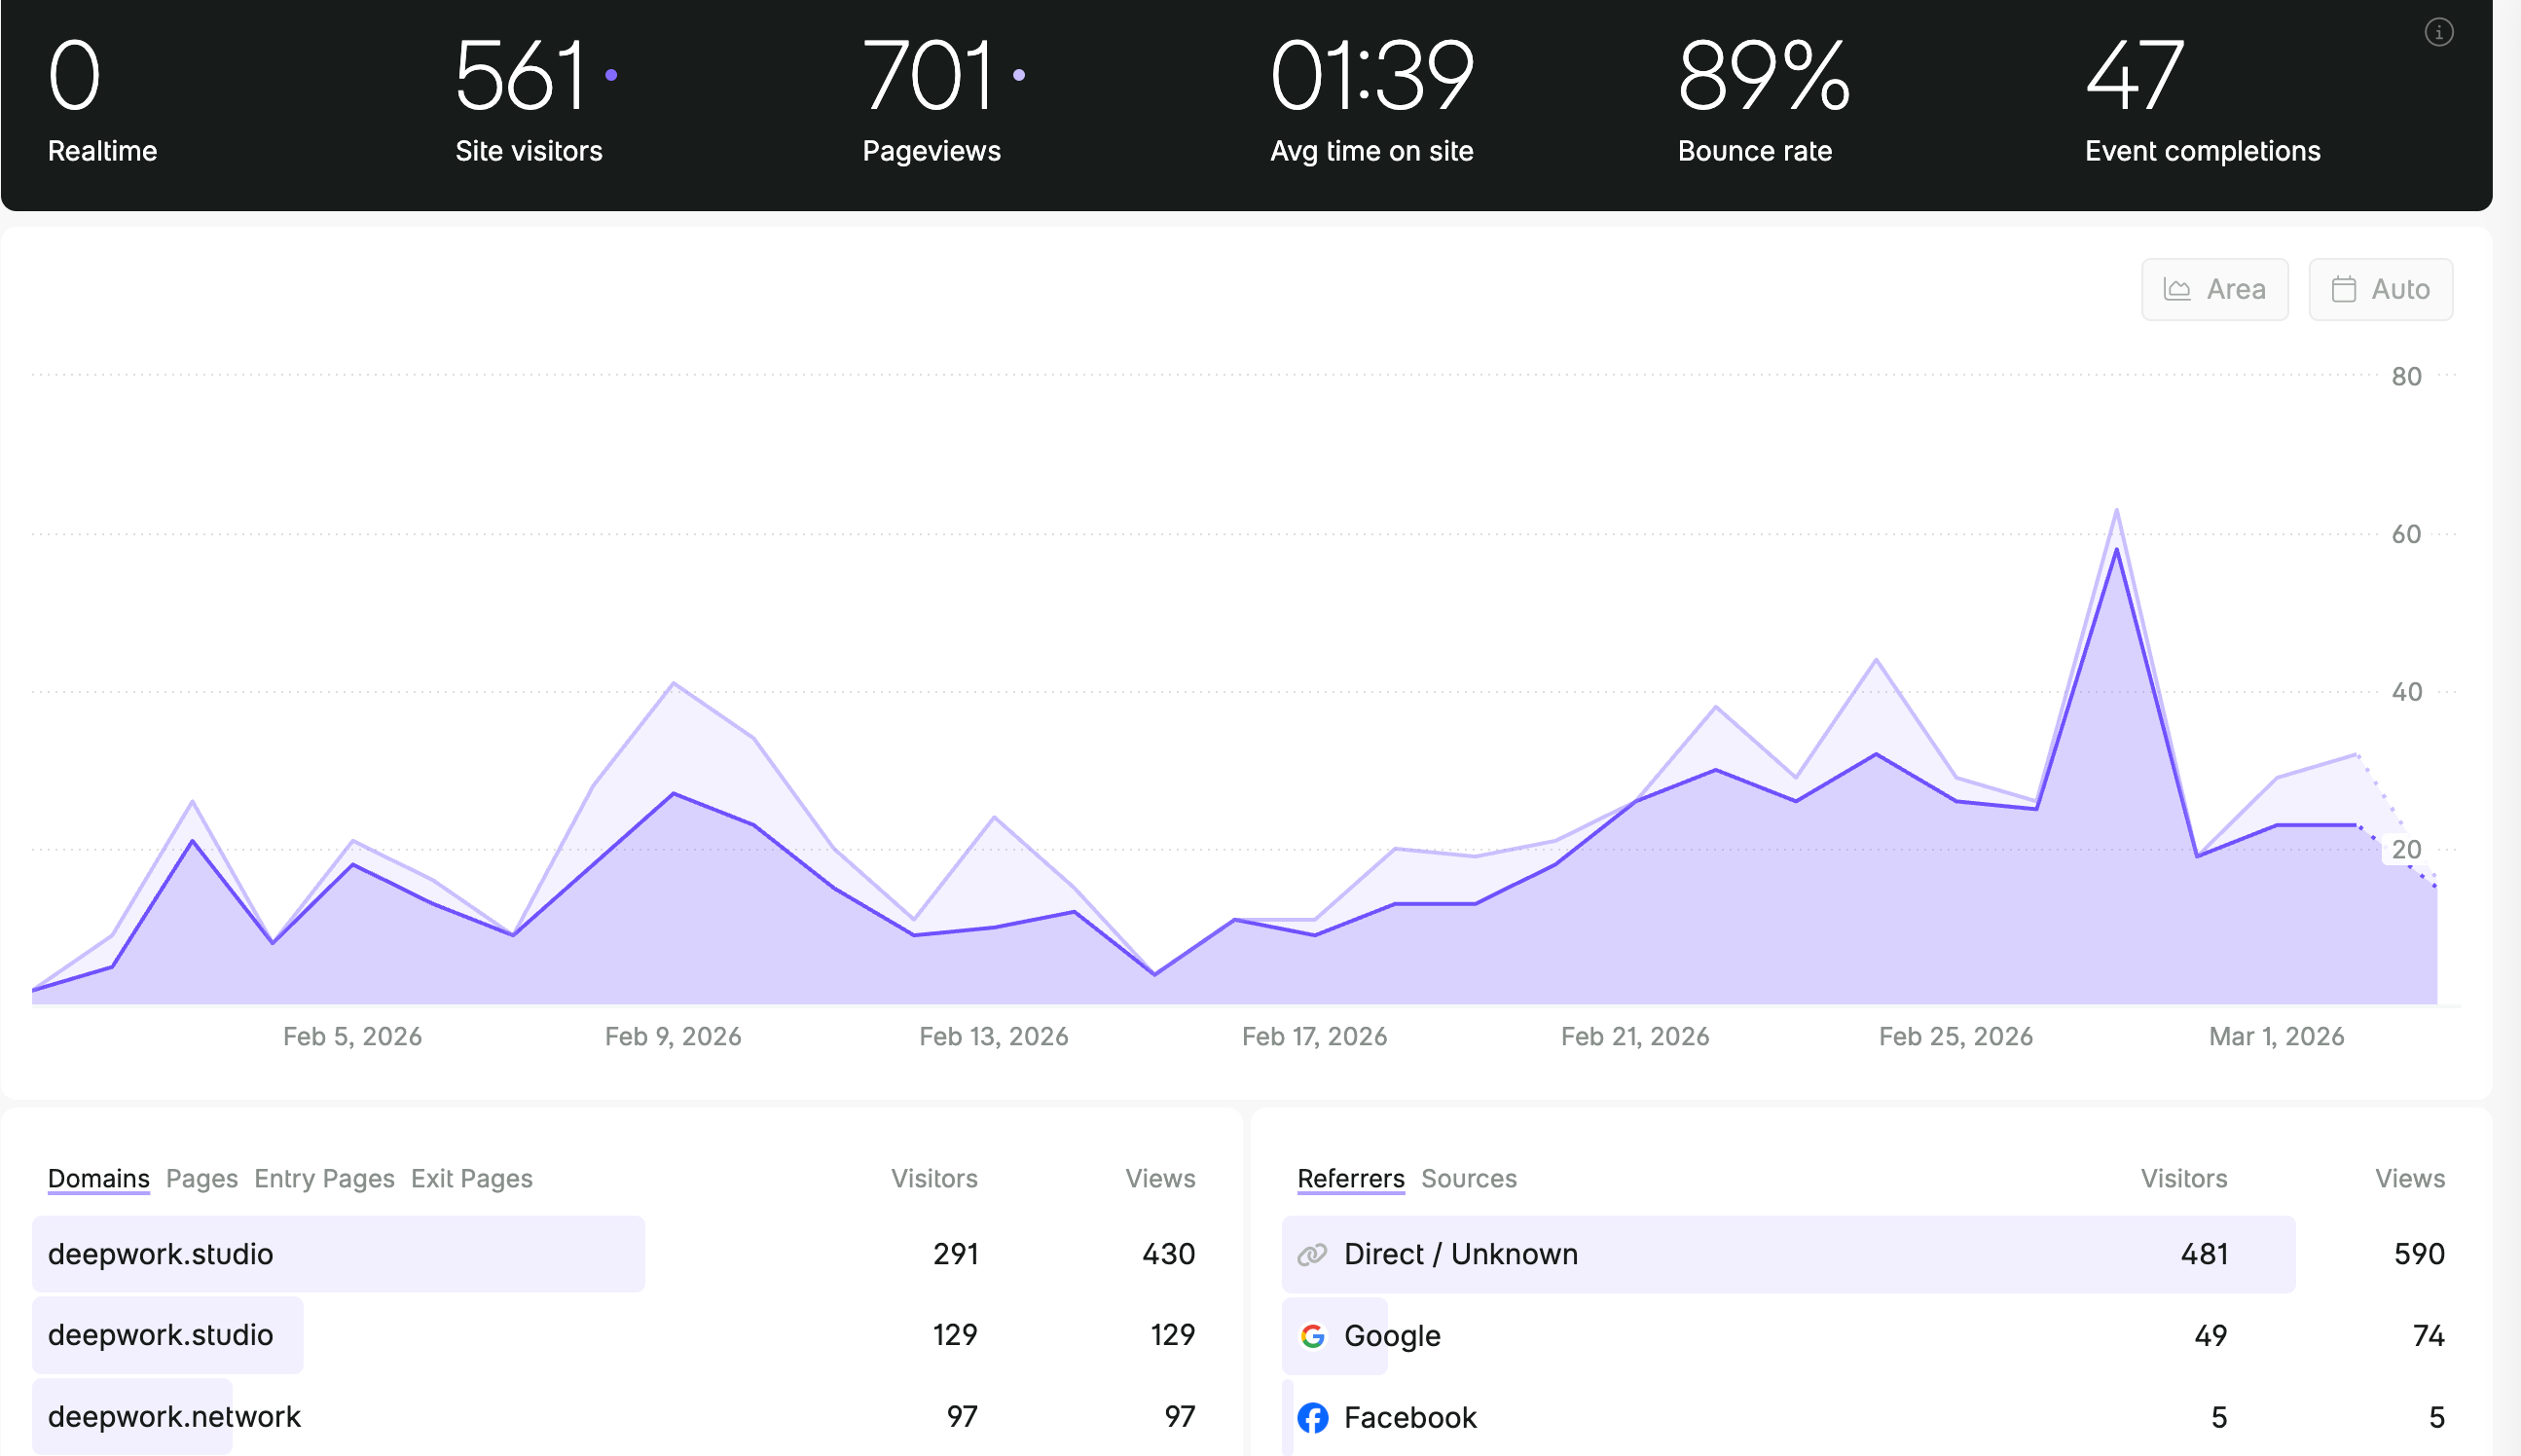
Task: Toggle the Pageviews series dot
Action: coord(1018,75)
